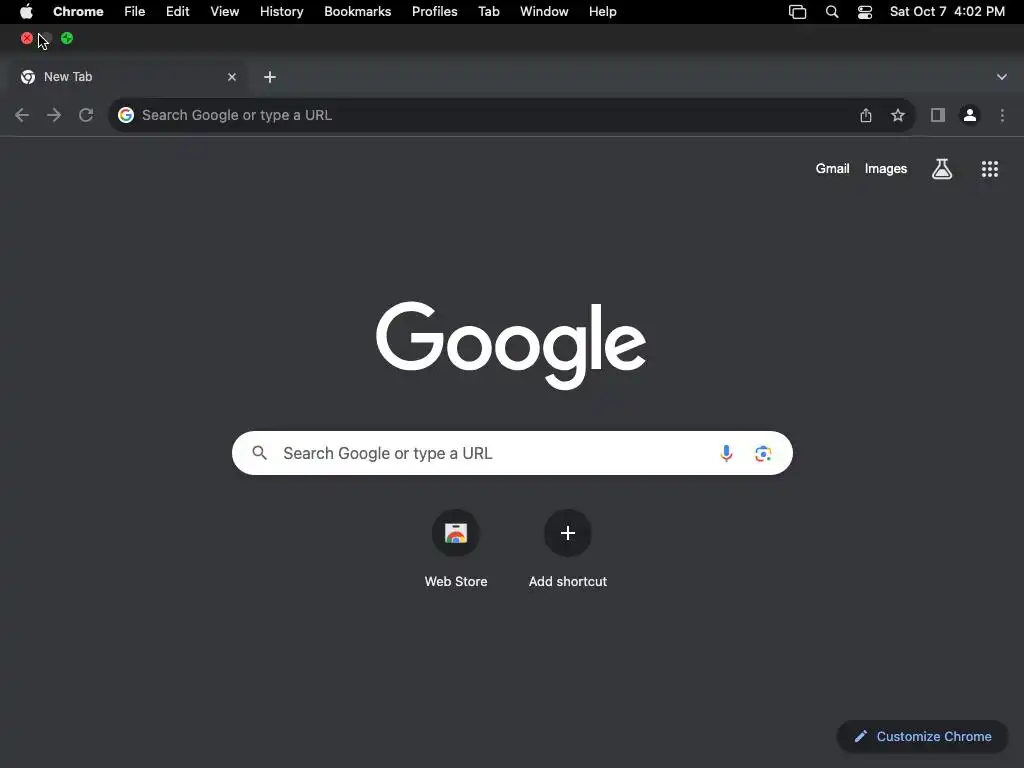Click the Google logo
Viewport: 1024px width, 768px height.
point(511,345)
